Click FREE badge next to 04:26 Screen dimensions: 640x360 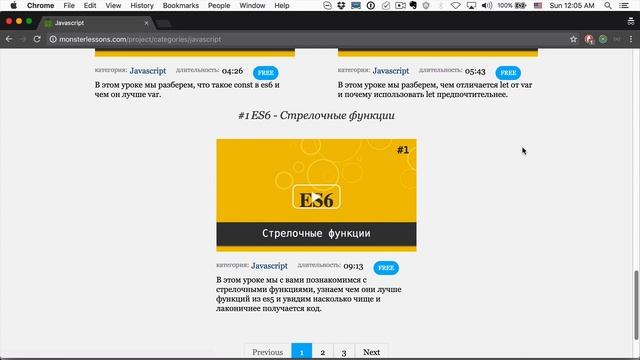pos(266,73)
